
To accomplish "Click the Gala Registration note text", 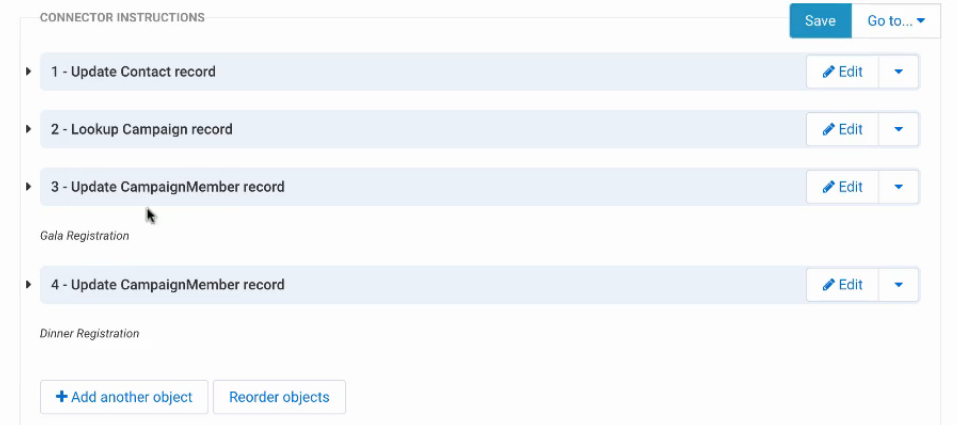I will point(84,236).
